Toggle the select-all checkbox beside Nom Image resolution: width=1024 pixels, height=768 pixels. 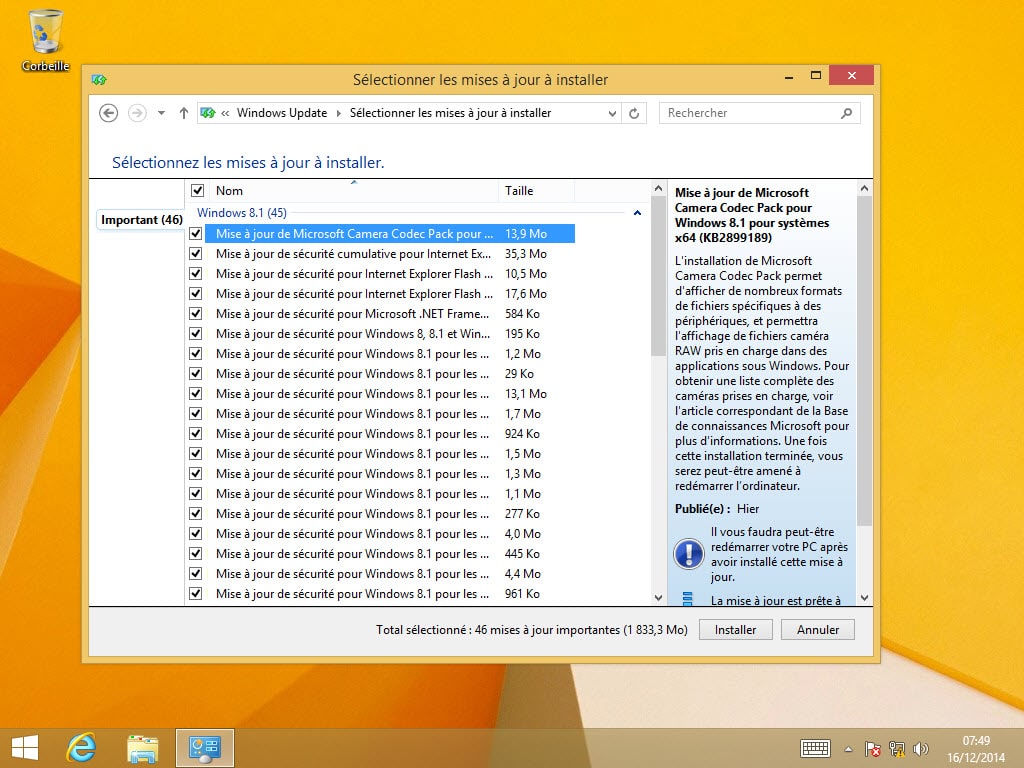(x=197, y=191)
